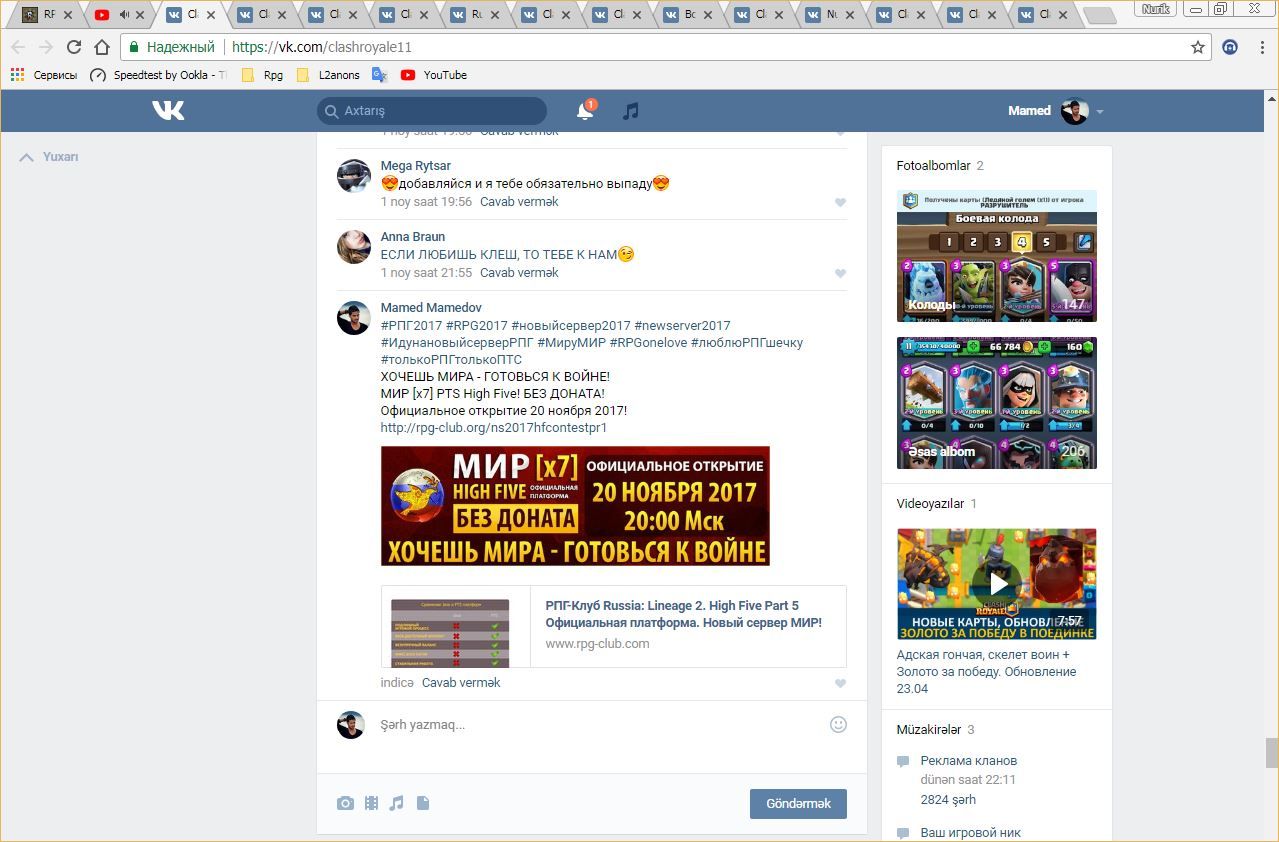The image size is (1279, 842).
Task: Open the РПГ-Клуб Russia link preview title
Action: 683,614
